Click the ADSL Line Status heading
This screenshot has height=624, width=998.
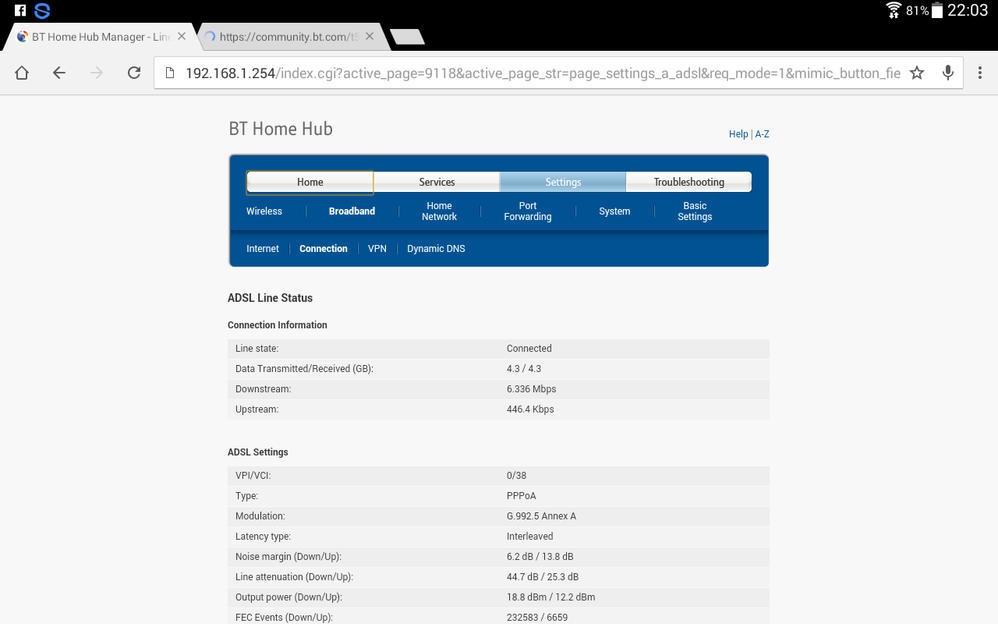coord(270,298)
